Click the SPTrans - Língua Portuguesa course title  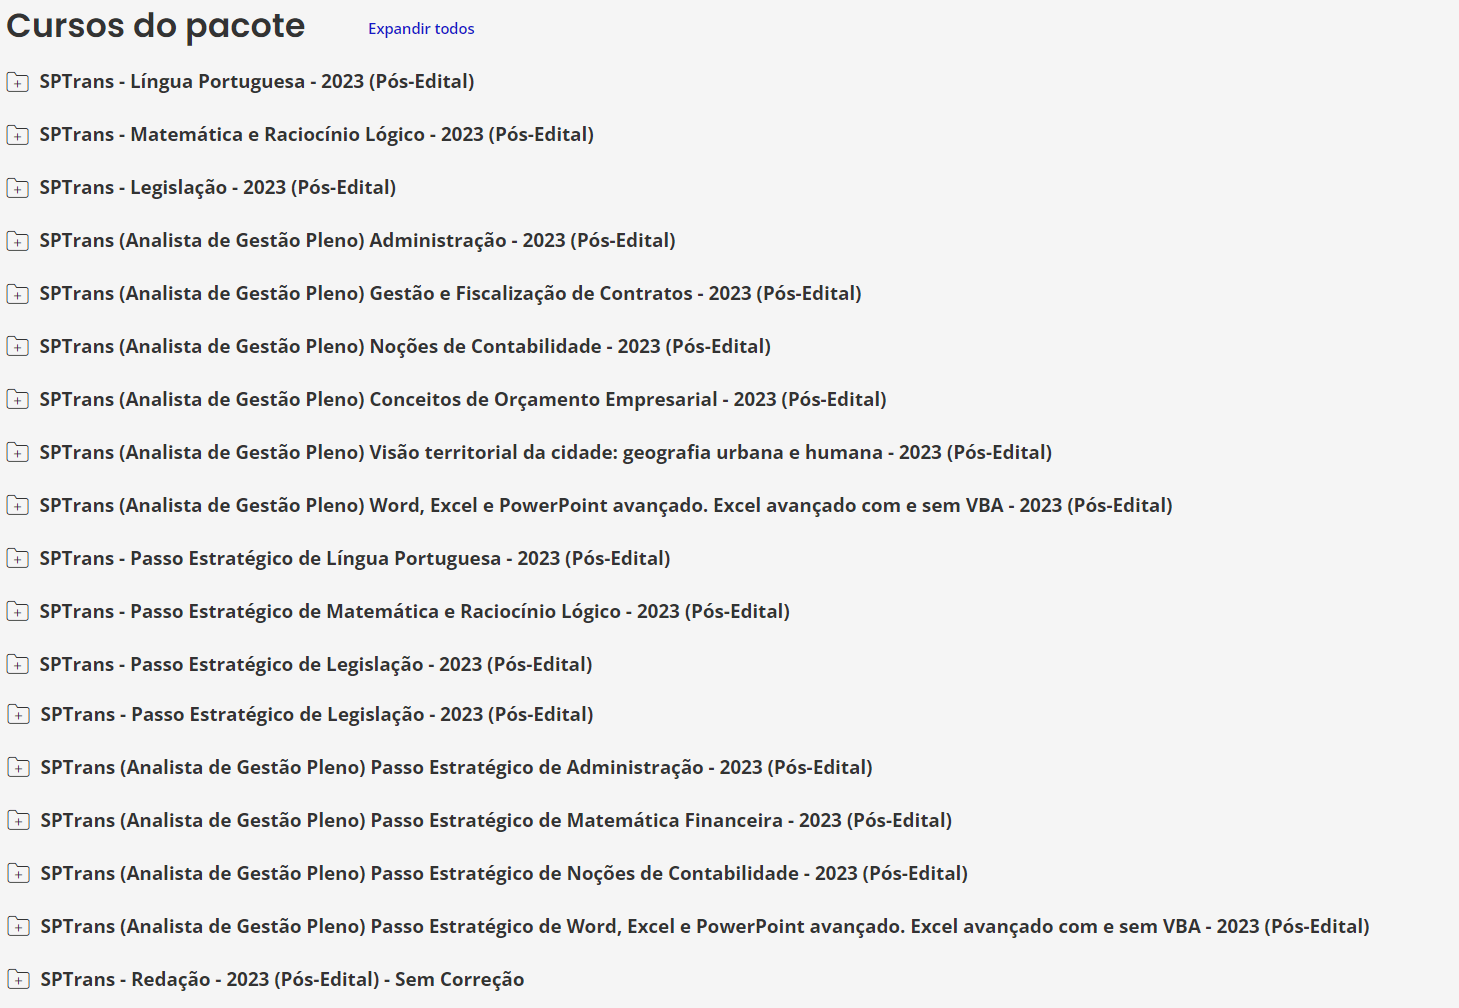point(256,81)
